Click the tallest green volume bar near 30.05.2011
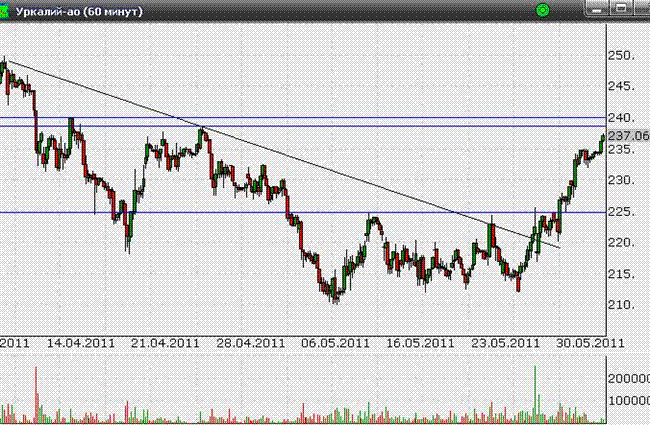The width and height of the screenshot is (650, 425). pos(535,394)
